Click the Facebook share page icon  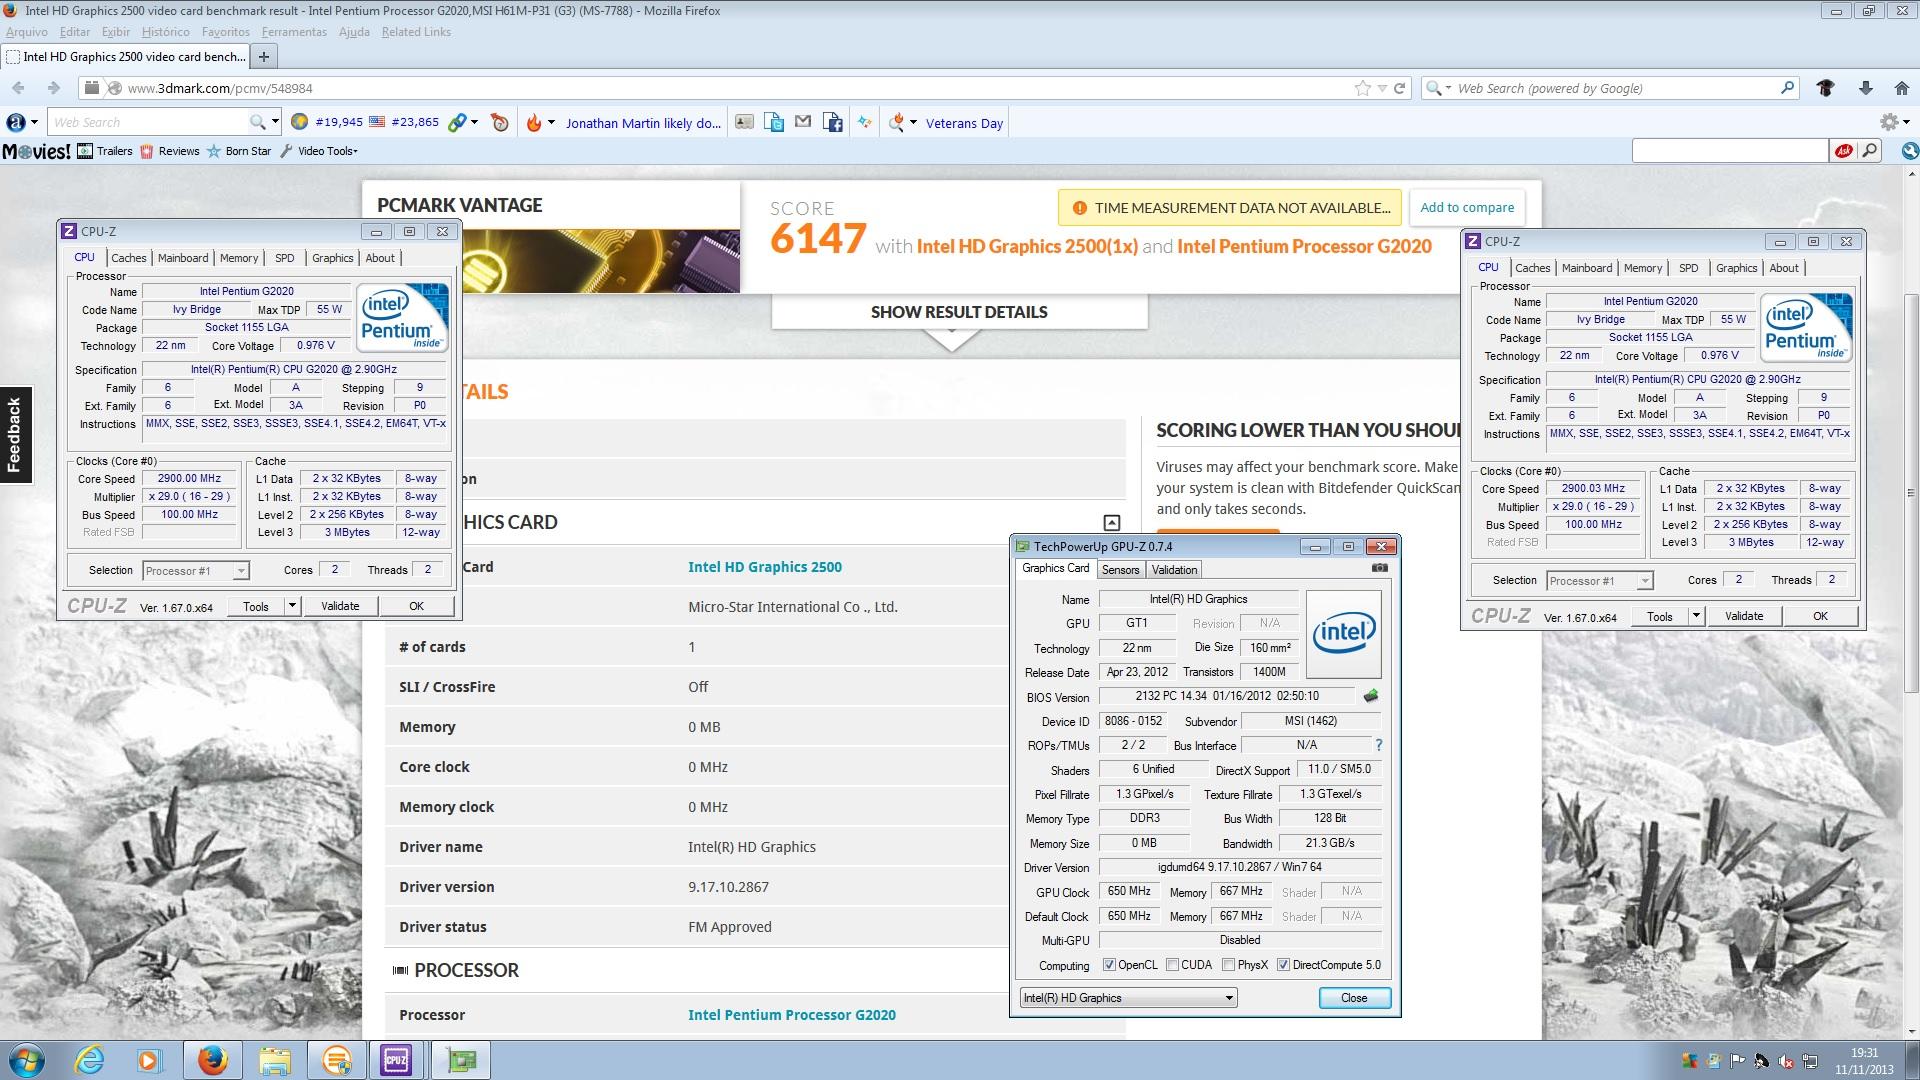[x=833, y=122]
